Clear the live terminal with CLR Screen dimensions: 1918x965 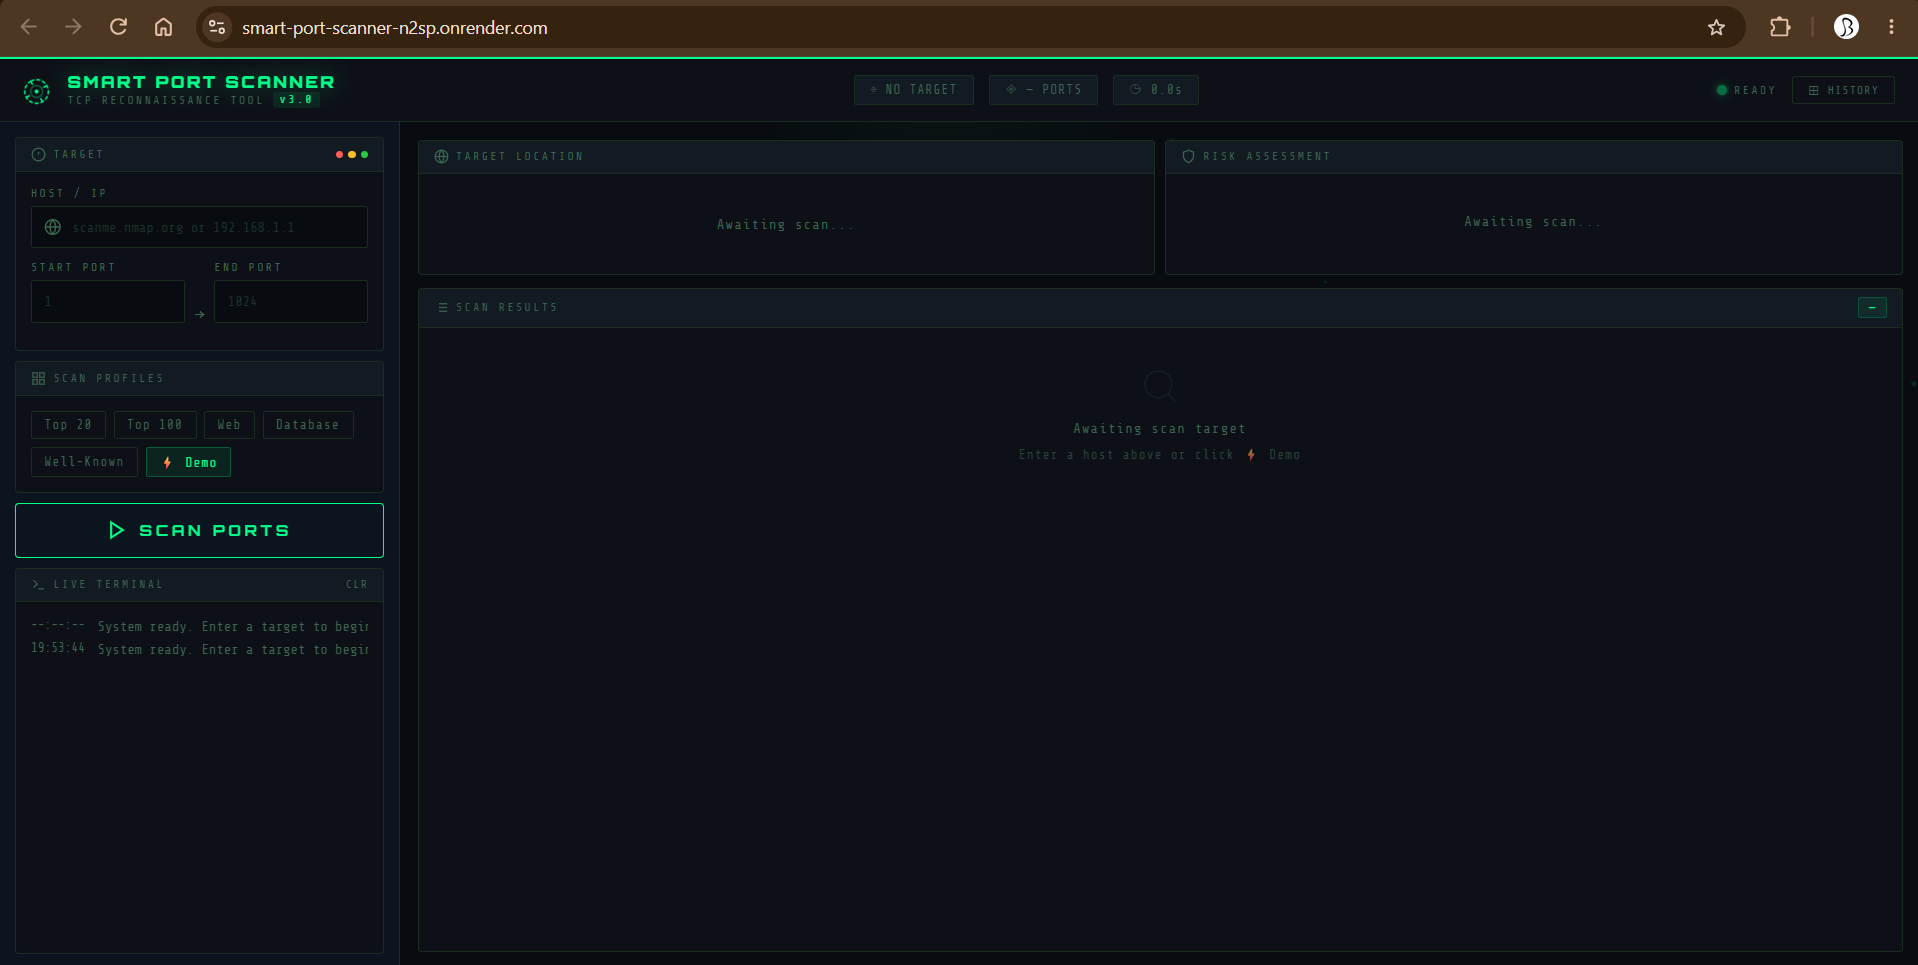click(357, 584)
